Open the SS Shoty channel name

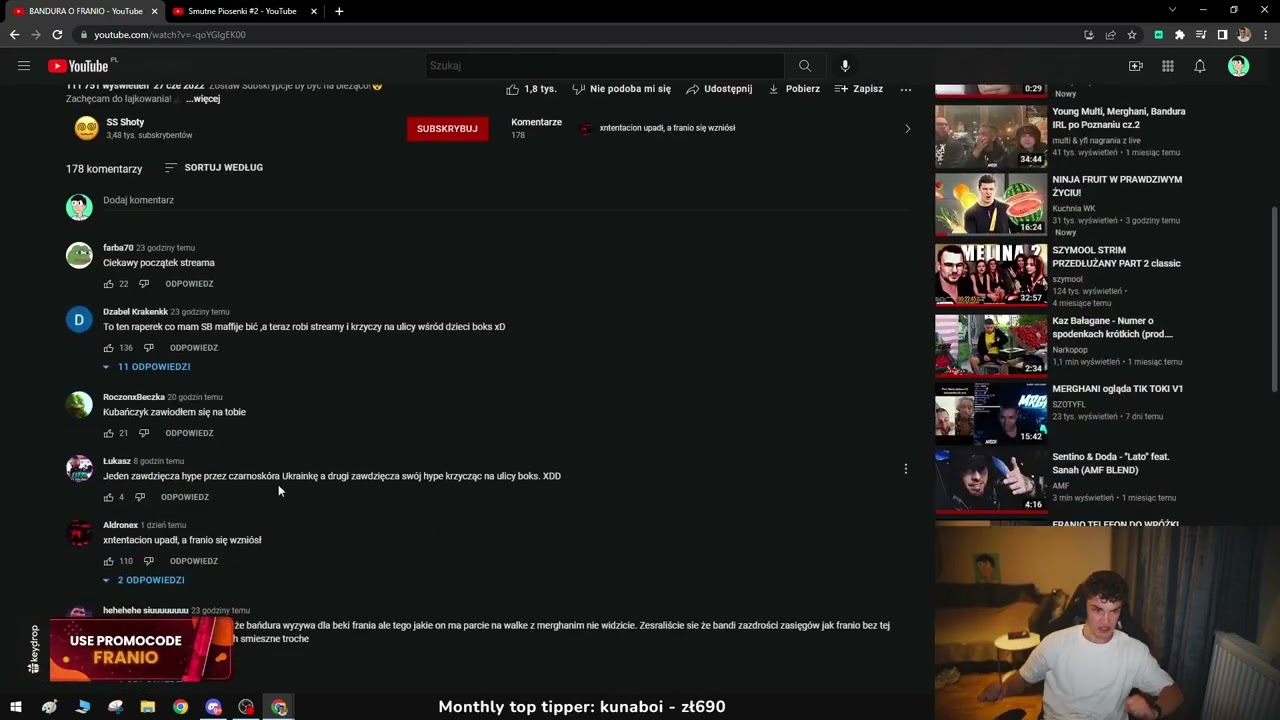coord(125,122)
